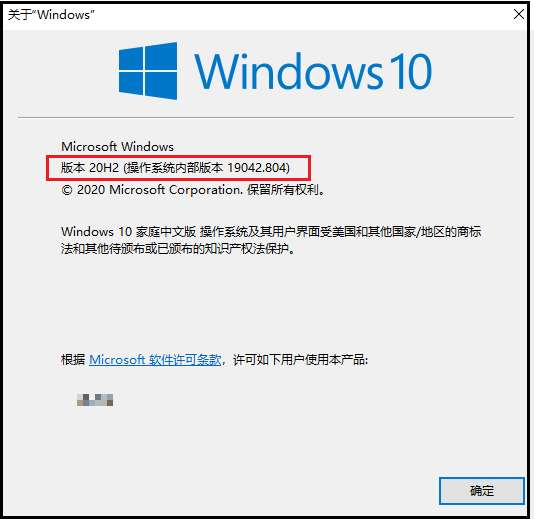Click the 关于"Windows" title bar text
Viewport: 534px width, 519px height.
click(51, 15)
